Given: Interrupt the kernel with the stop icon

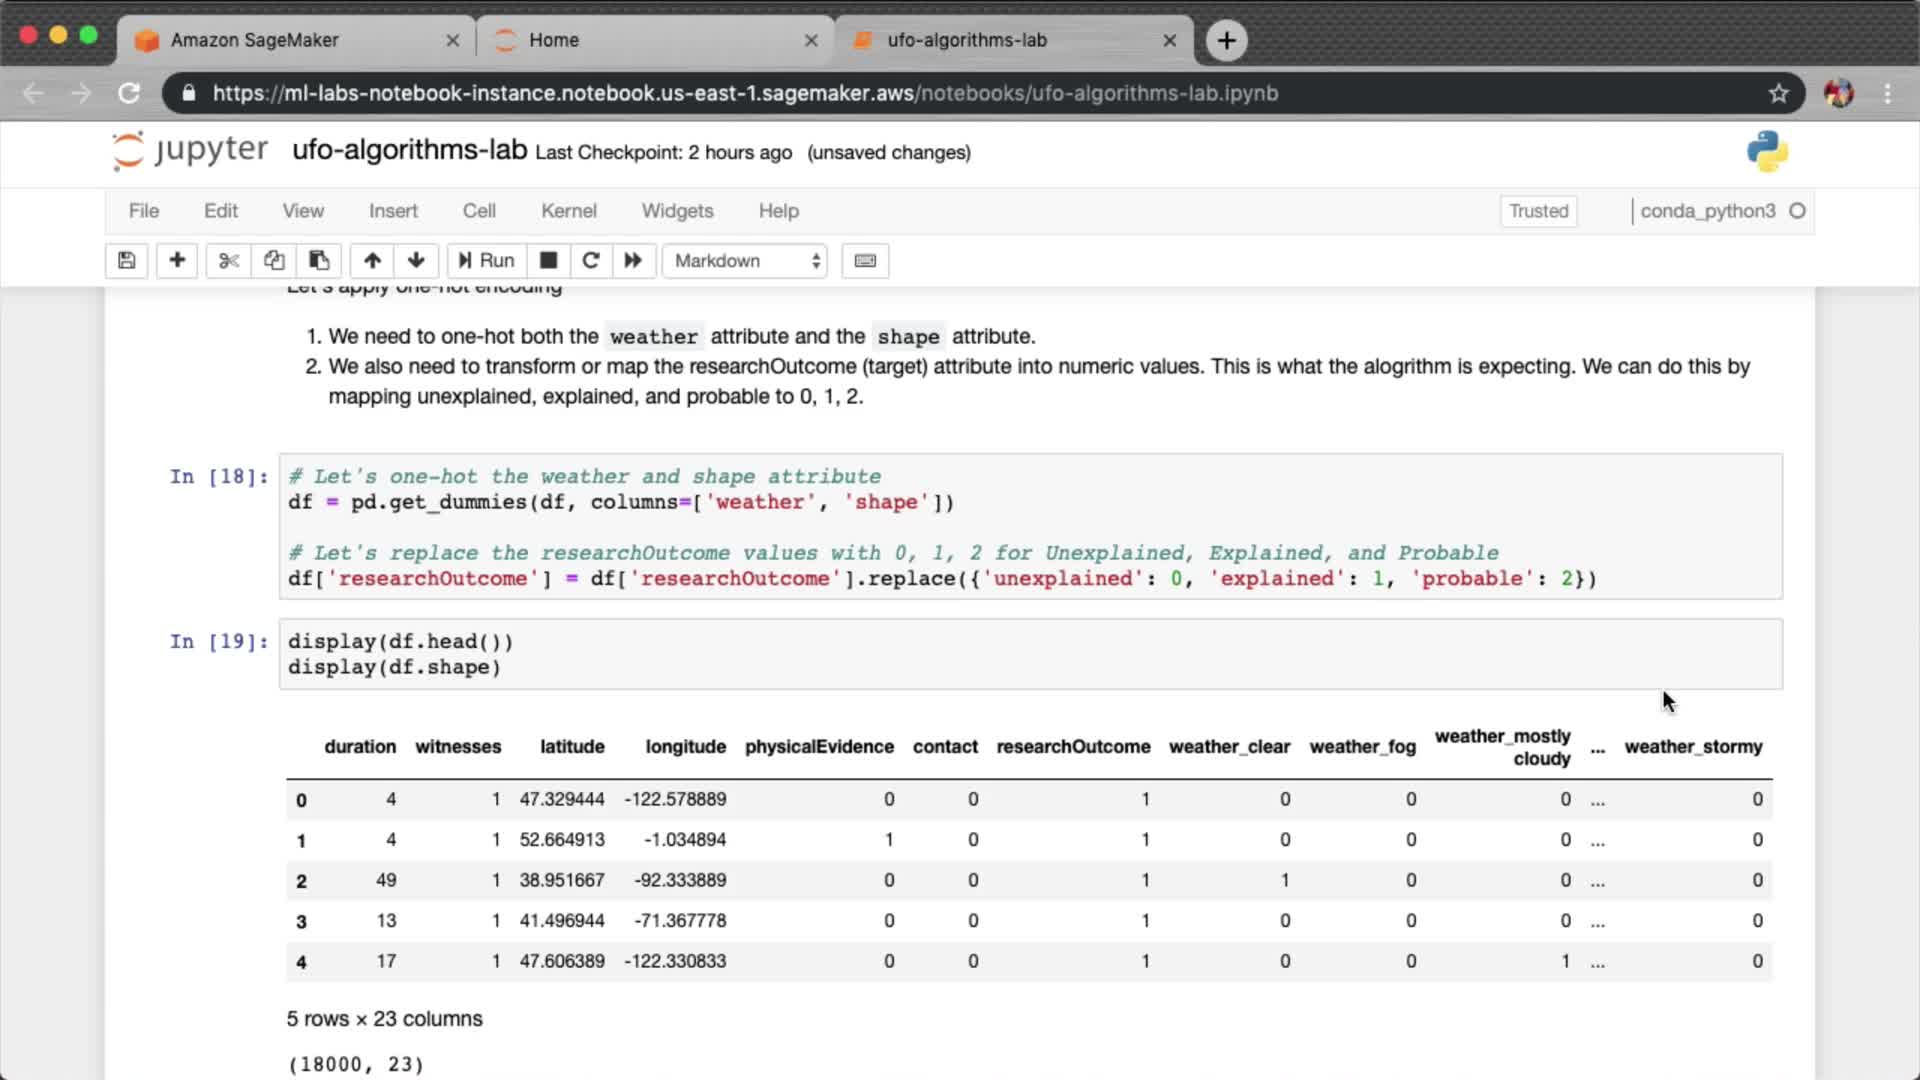Looking at the screenshot, I should 548,261.
